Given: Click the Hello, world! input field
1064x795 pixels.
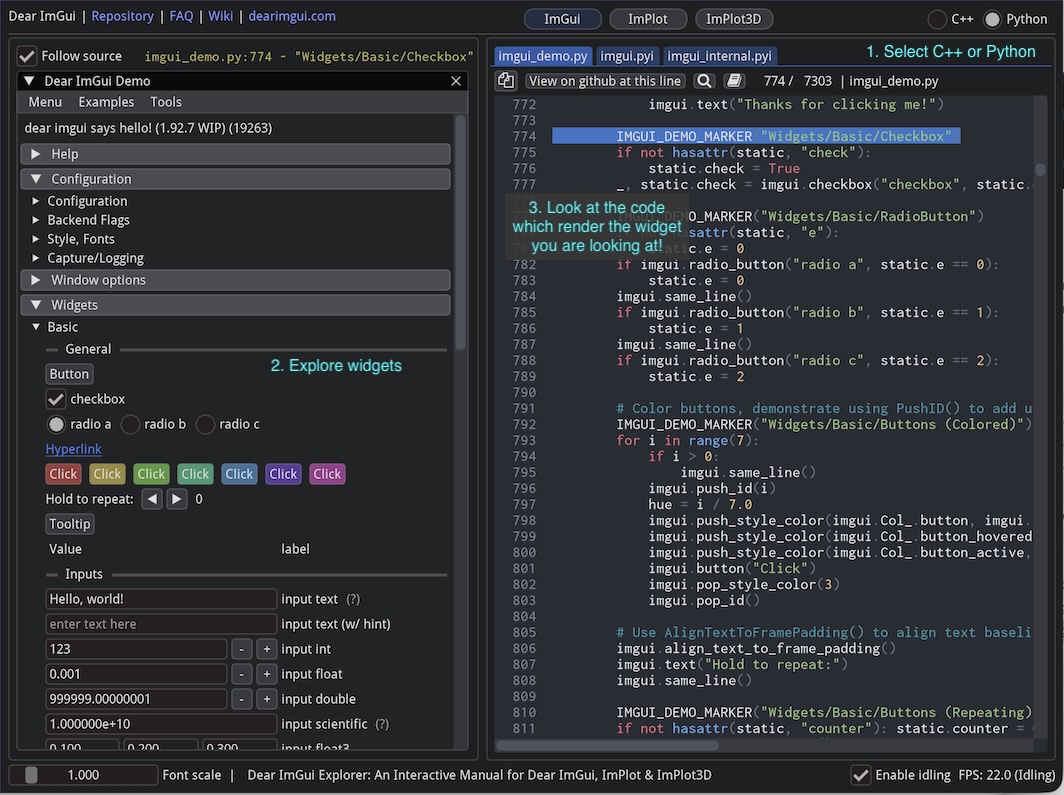Looking at the screenshot, I should click(x=160, y=597).
